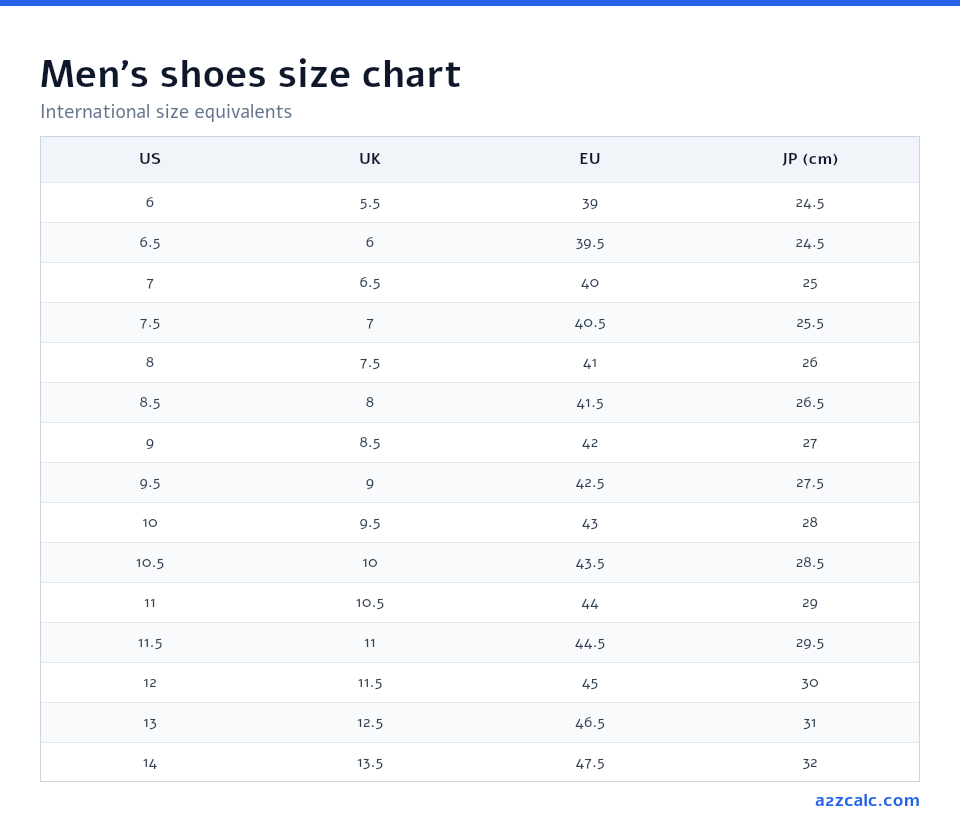Click the JP (cm) column header
Viewport: 960px width, 826px height.
(x=810, y=159)
